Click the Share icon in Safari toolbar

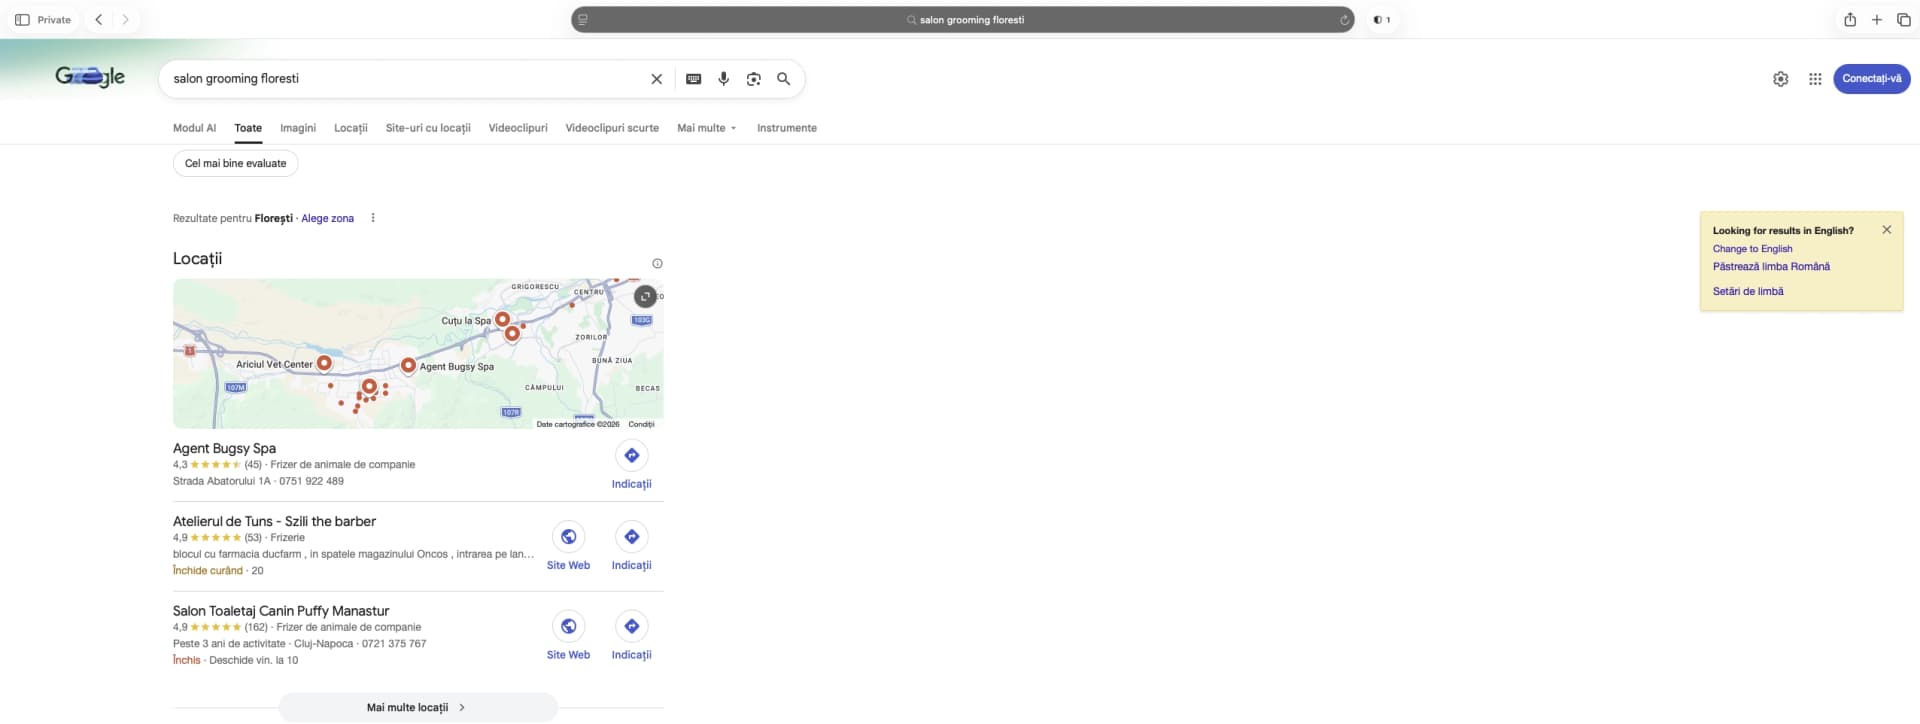[1850, 20]
